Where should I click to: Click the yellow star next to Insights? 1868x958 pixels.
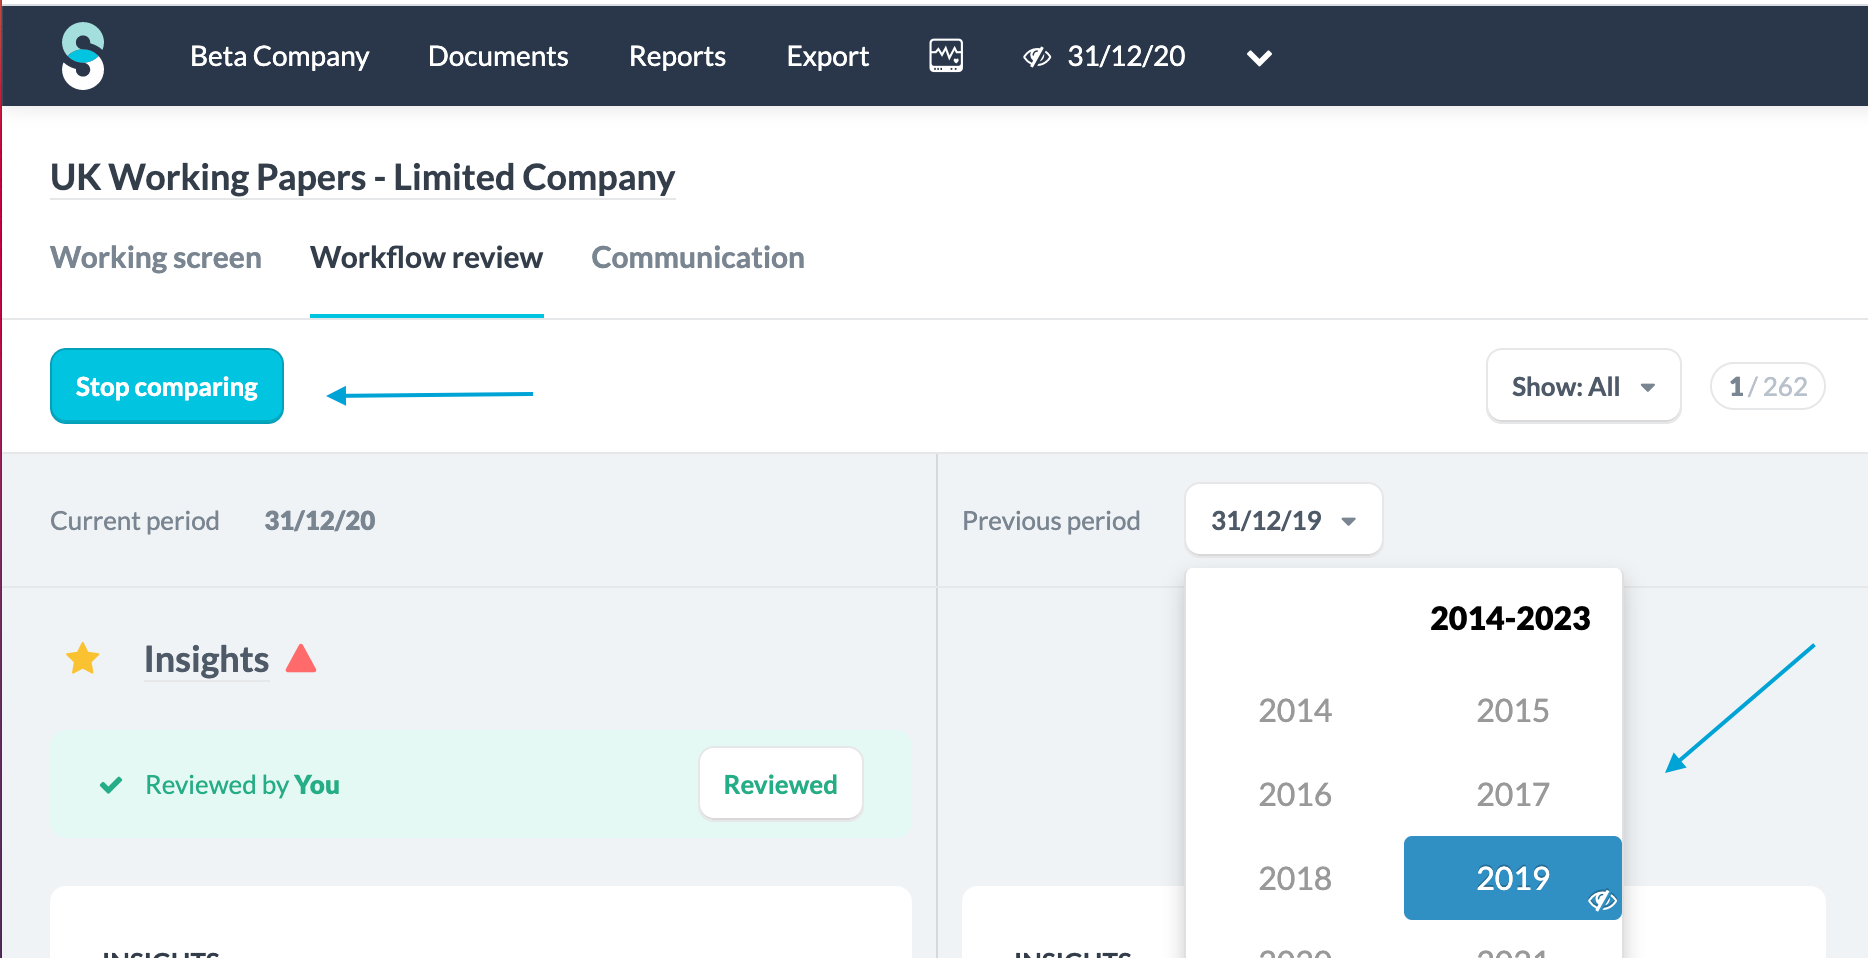[83, 659]
